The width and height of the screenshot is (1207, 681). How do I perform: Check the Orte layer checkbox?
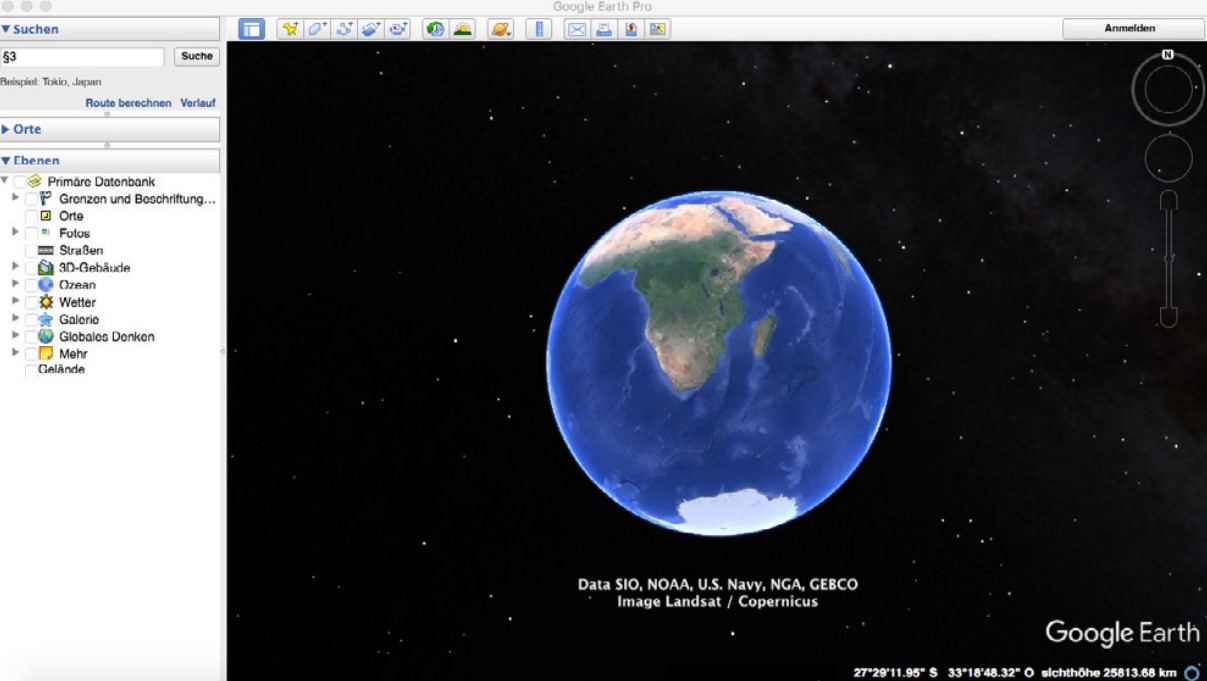[31, 216]
